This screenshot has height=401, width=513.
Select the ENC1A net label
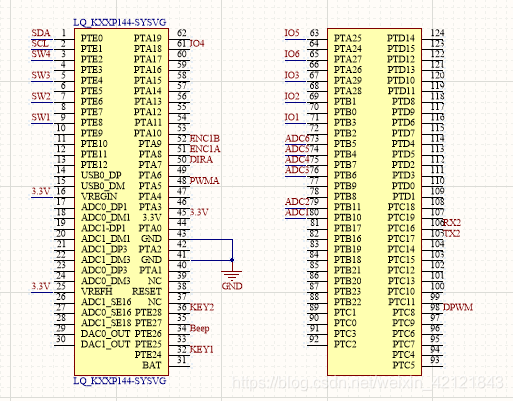point(205,149)
